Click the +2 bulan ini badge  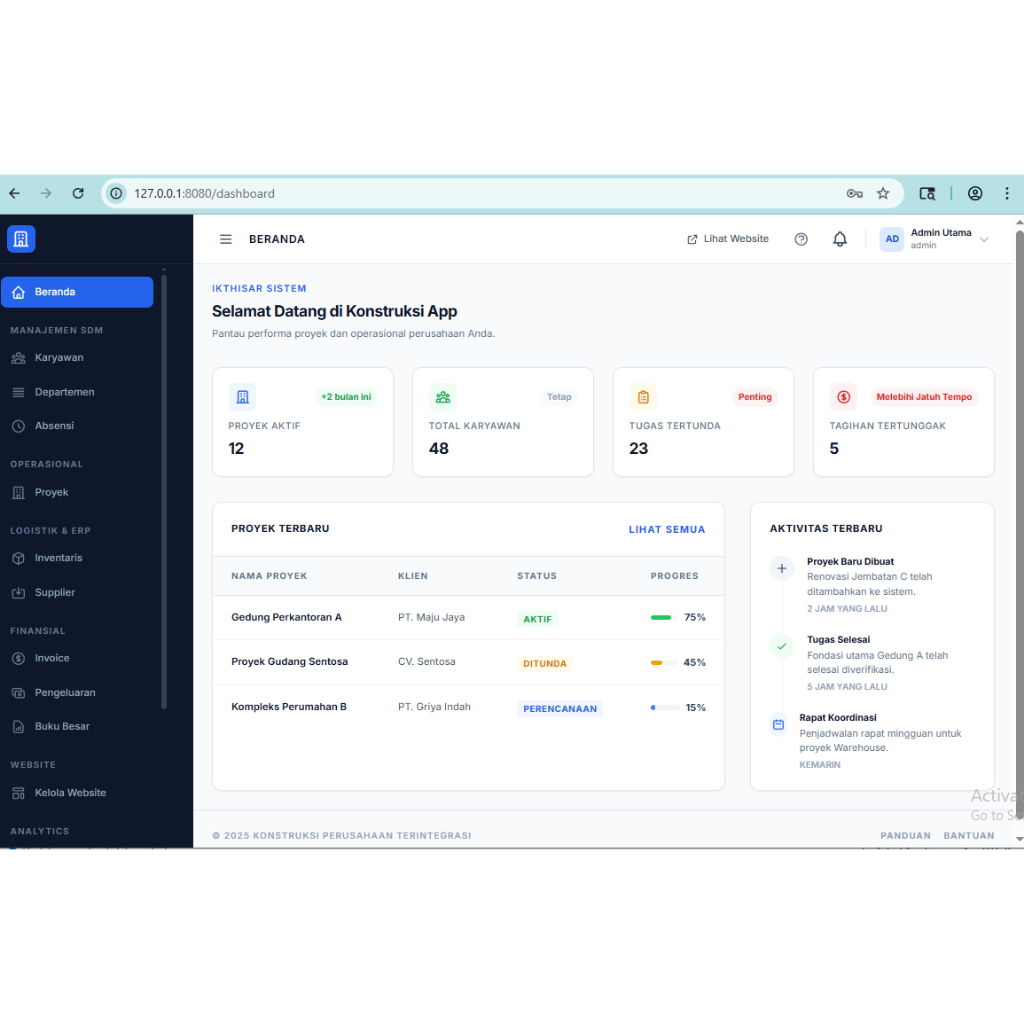(345, 397)
